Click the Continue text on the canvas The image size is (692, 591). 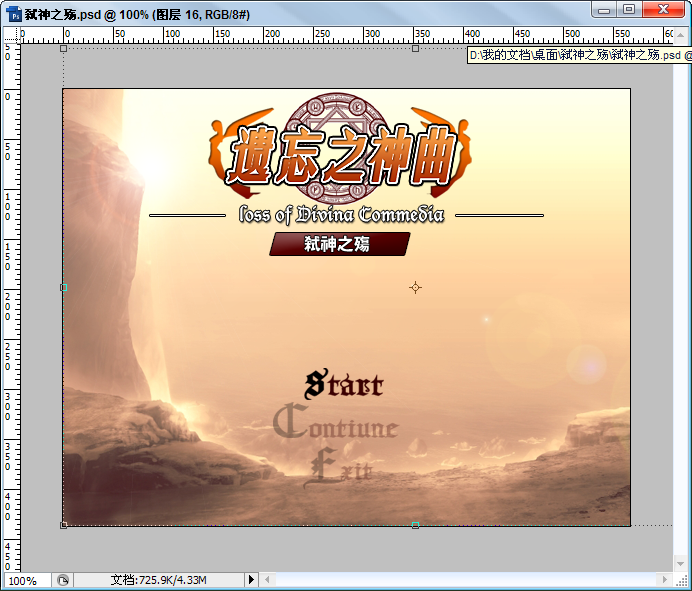[x=335, y=422]
